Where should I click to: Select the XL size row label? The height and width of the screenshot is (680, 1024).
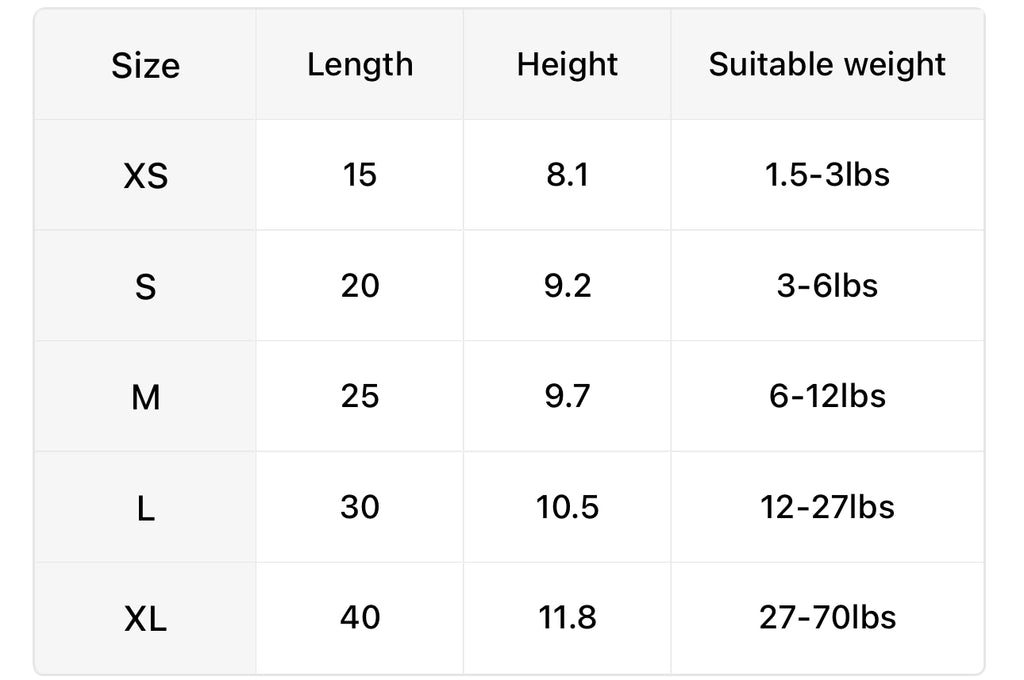(145, 619)
